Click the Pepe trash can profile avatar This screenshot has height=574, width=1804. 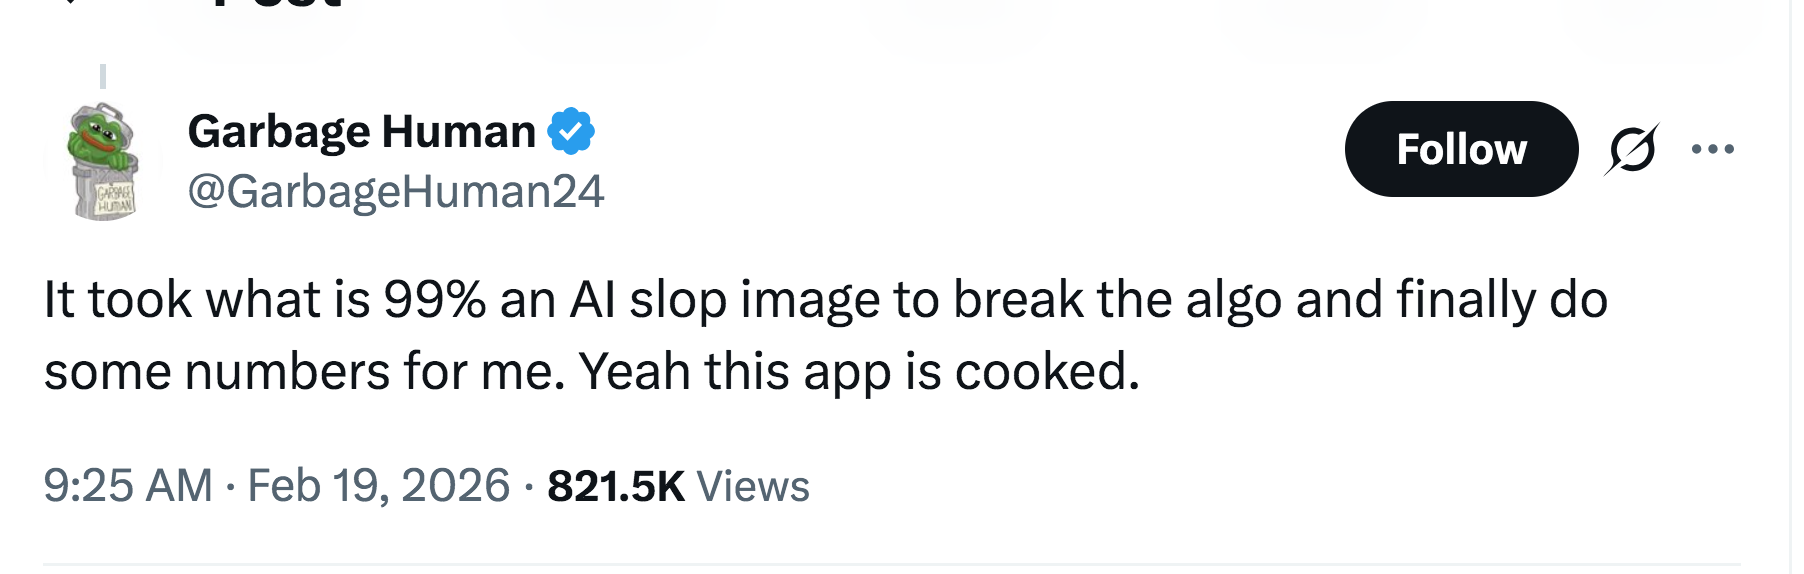103,161
